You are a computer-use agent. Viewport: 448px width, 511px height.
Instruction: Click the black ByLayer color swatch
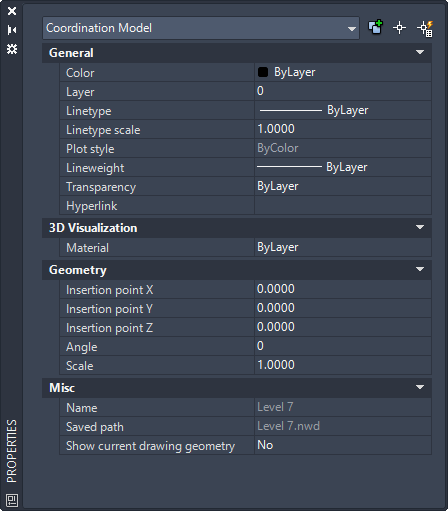263,72
